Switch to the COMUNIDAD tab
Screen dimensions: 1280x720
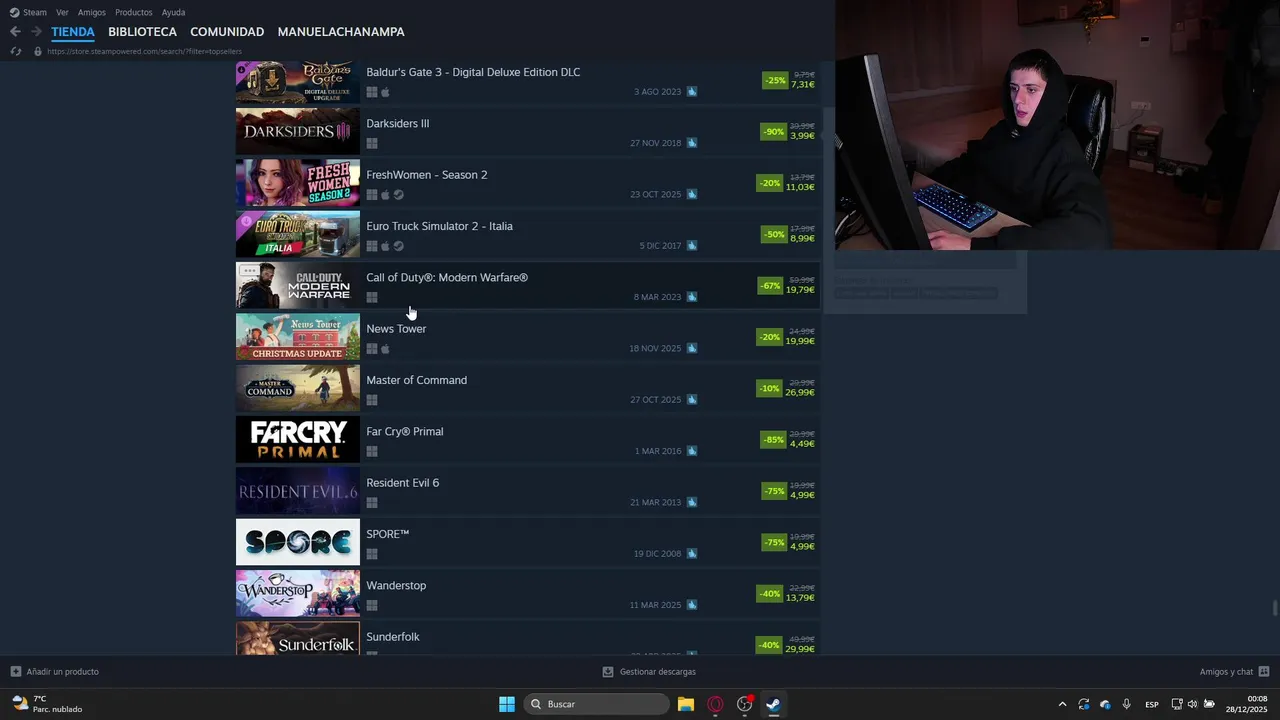click(x=227, y=32)
